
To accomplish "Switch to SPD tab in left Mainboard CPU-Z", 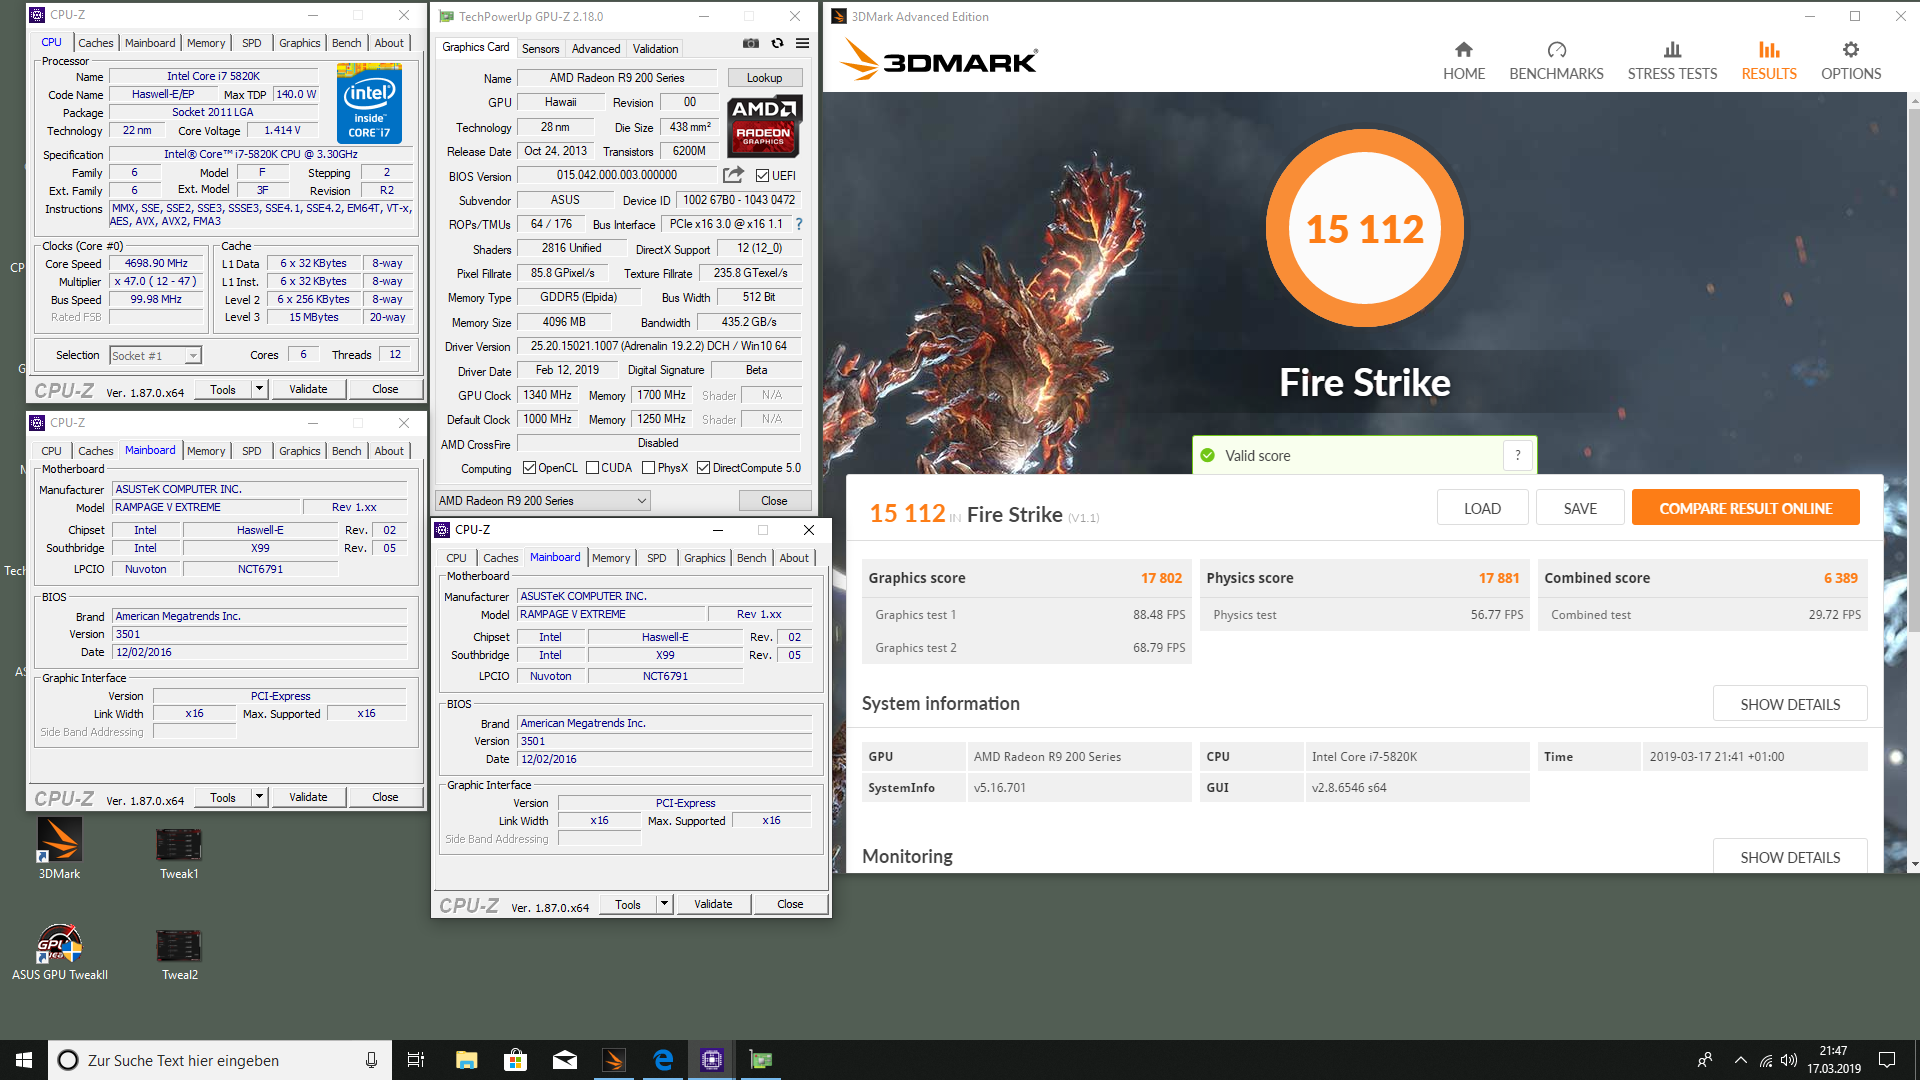I will click(252, 451).
